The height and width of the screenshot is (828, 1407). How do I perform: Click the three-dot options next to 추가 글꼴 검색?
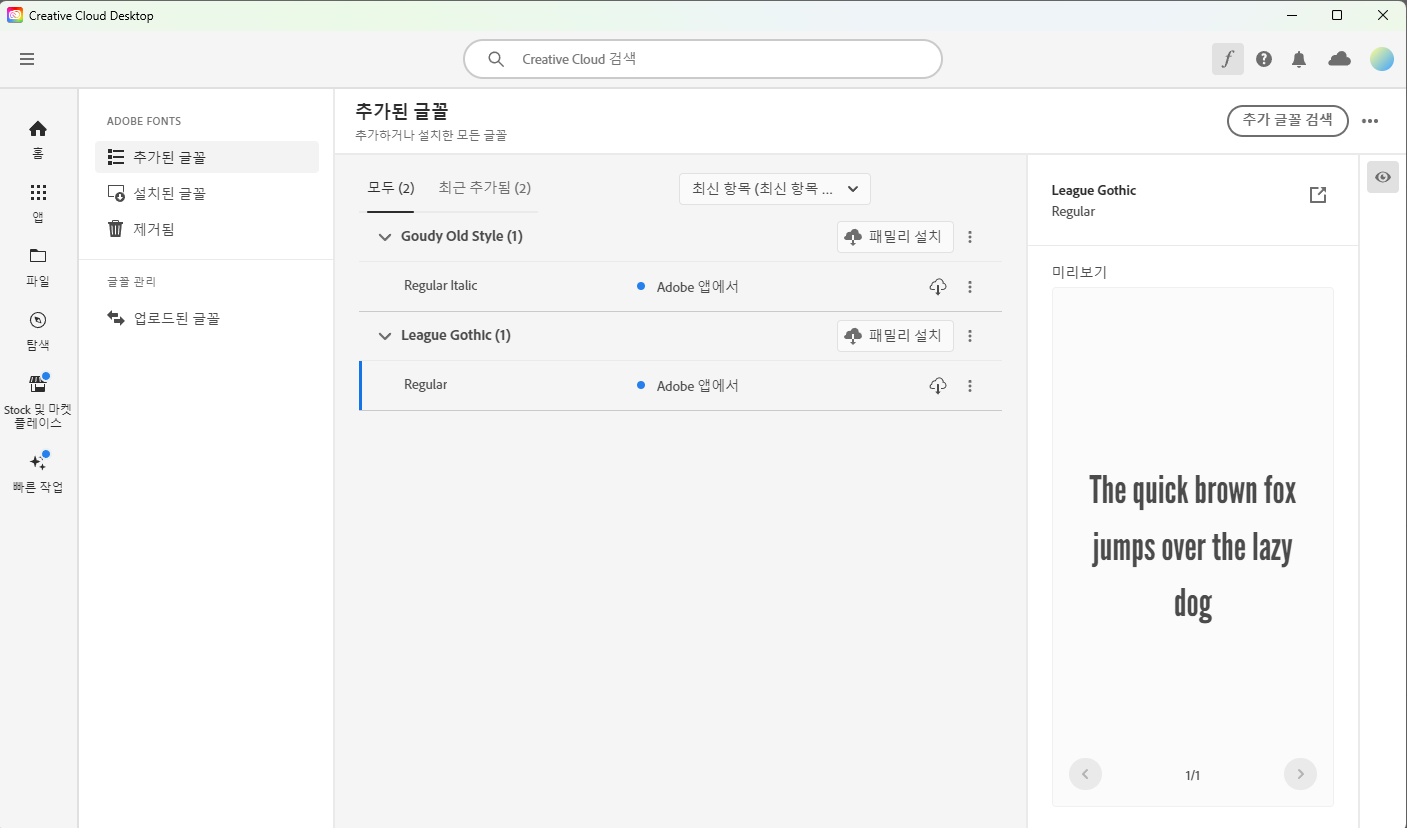click(x=1370, y=121)
